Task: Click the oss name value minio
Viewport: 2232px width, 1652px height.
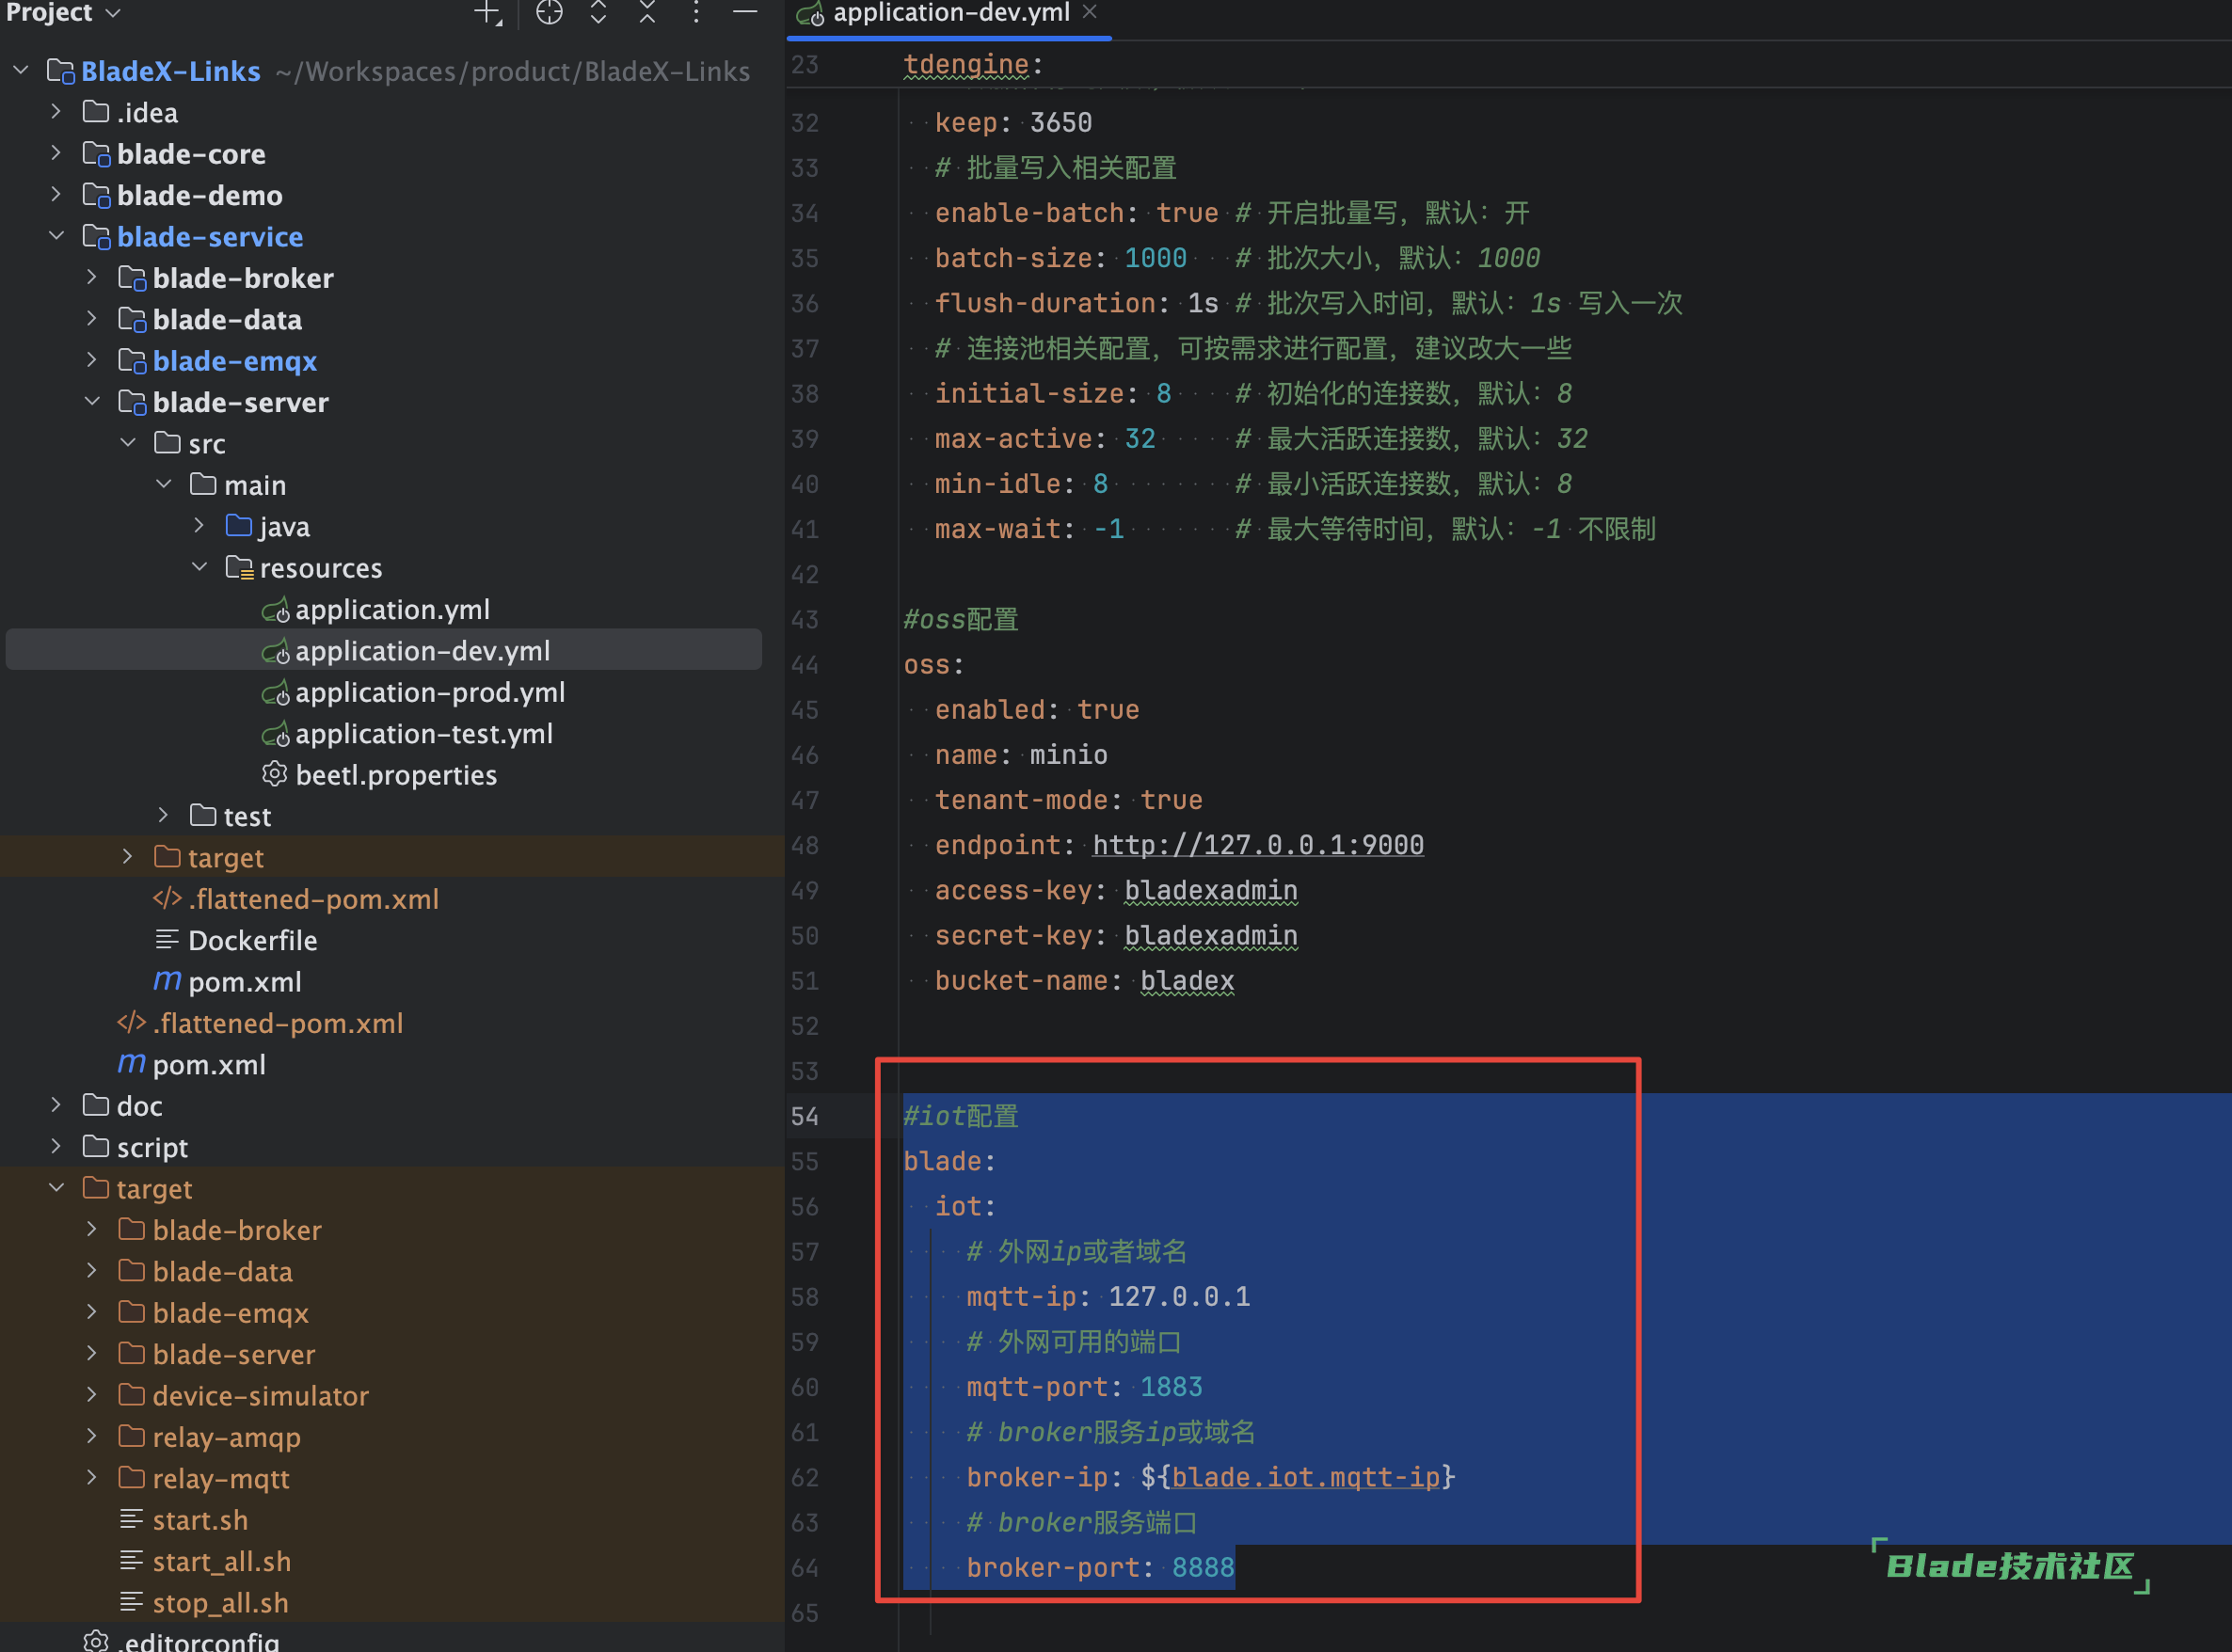Action: [1069, 755]
